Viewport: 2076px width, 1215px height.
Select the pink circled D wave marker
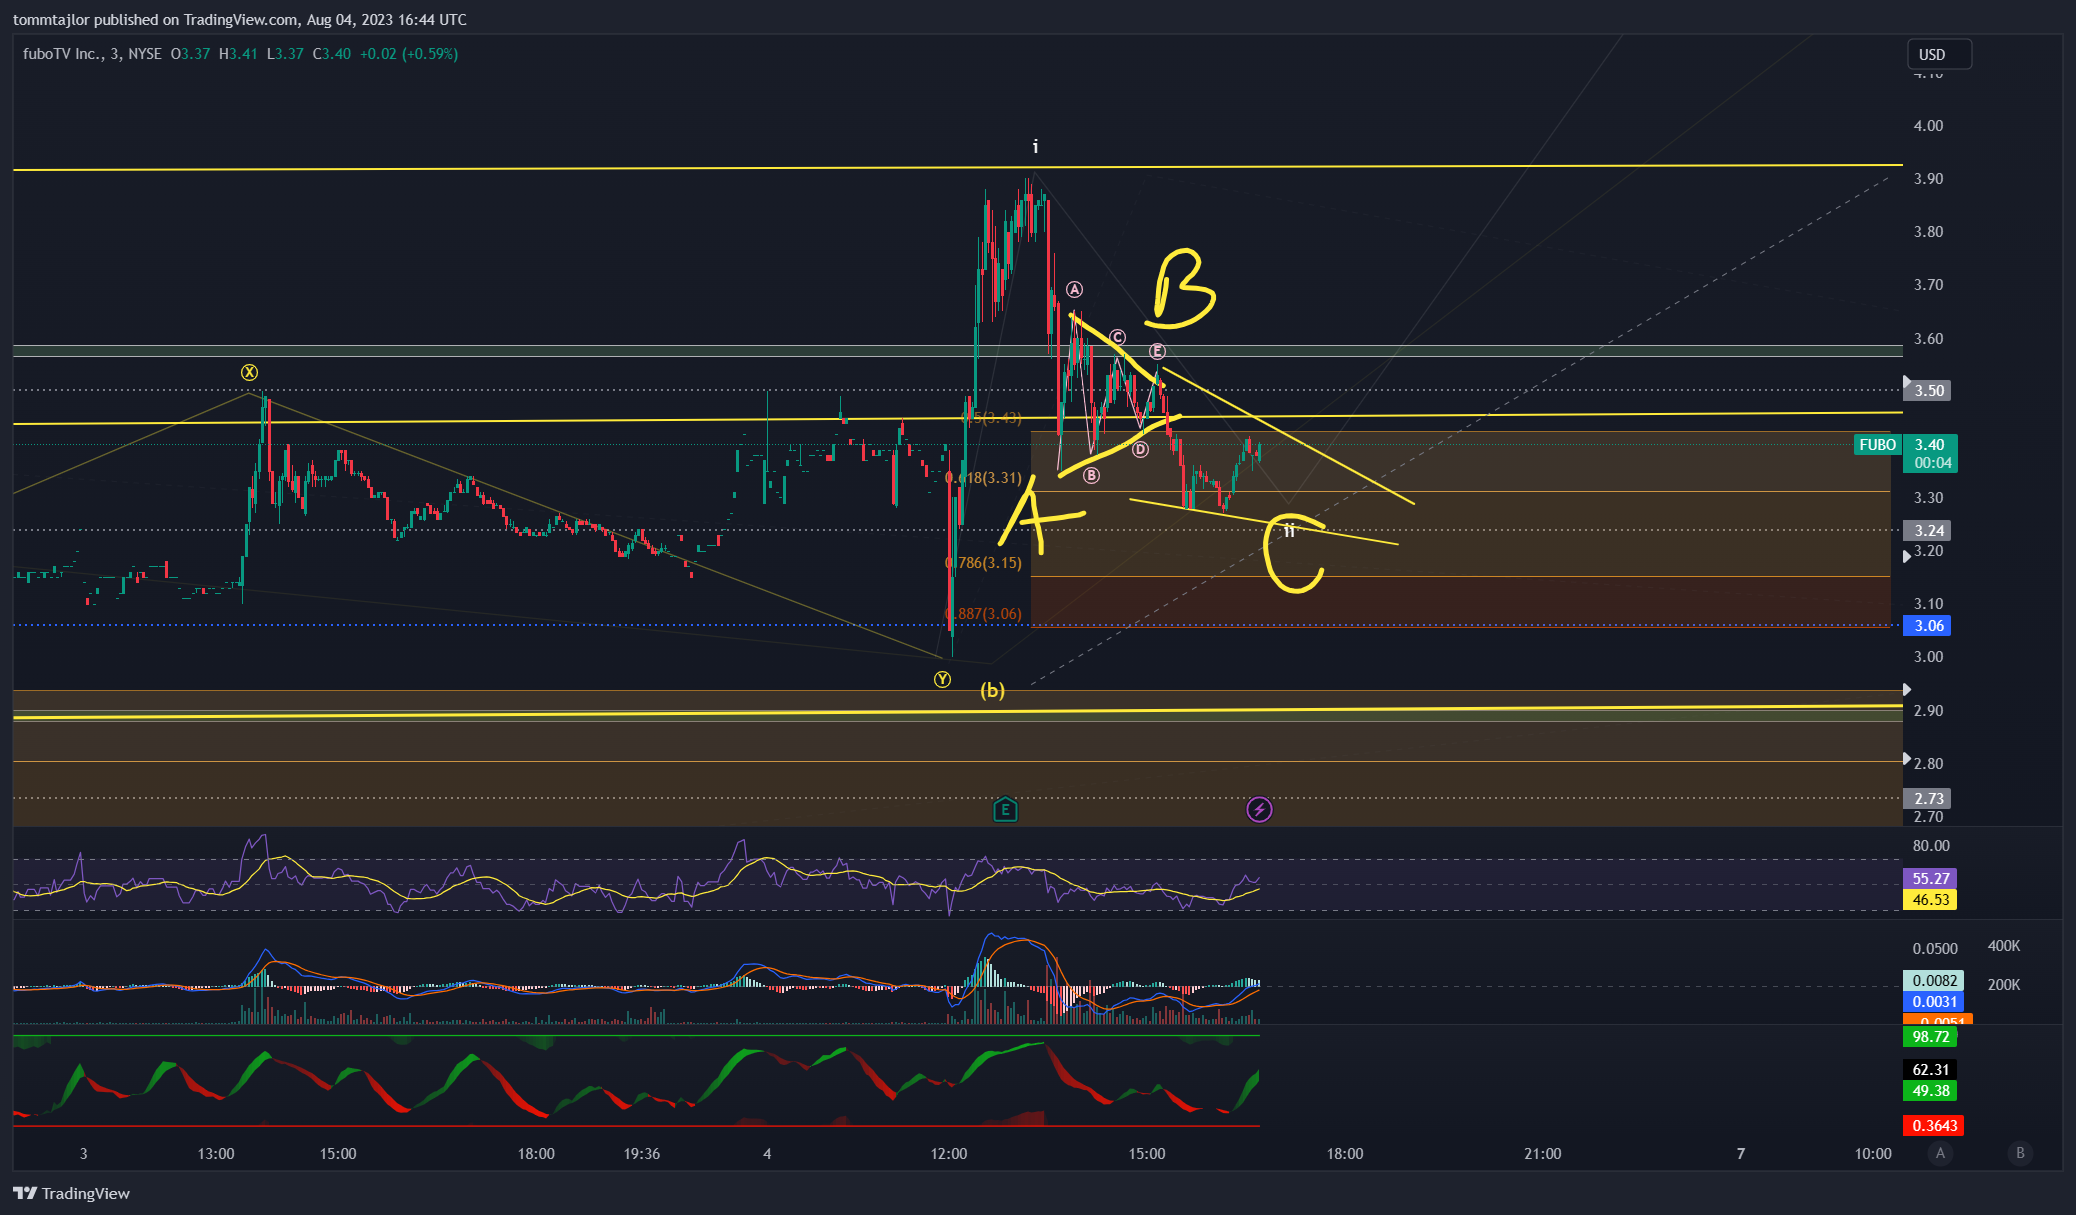(1140, 449)
